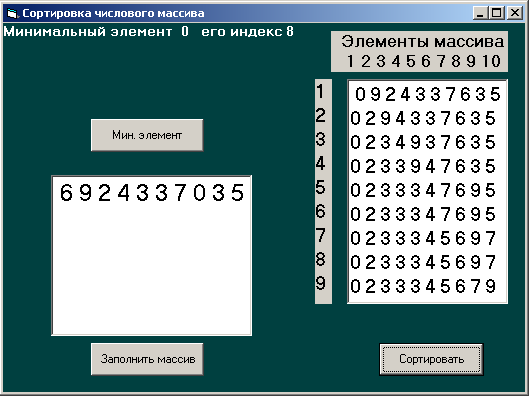Image resolution: width=529 pixels, height=396 pixels.
Task: Minimize the Сортировка числового массива window
Action: [481, 13]
